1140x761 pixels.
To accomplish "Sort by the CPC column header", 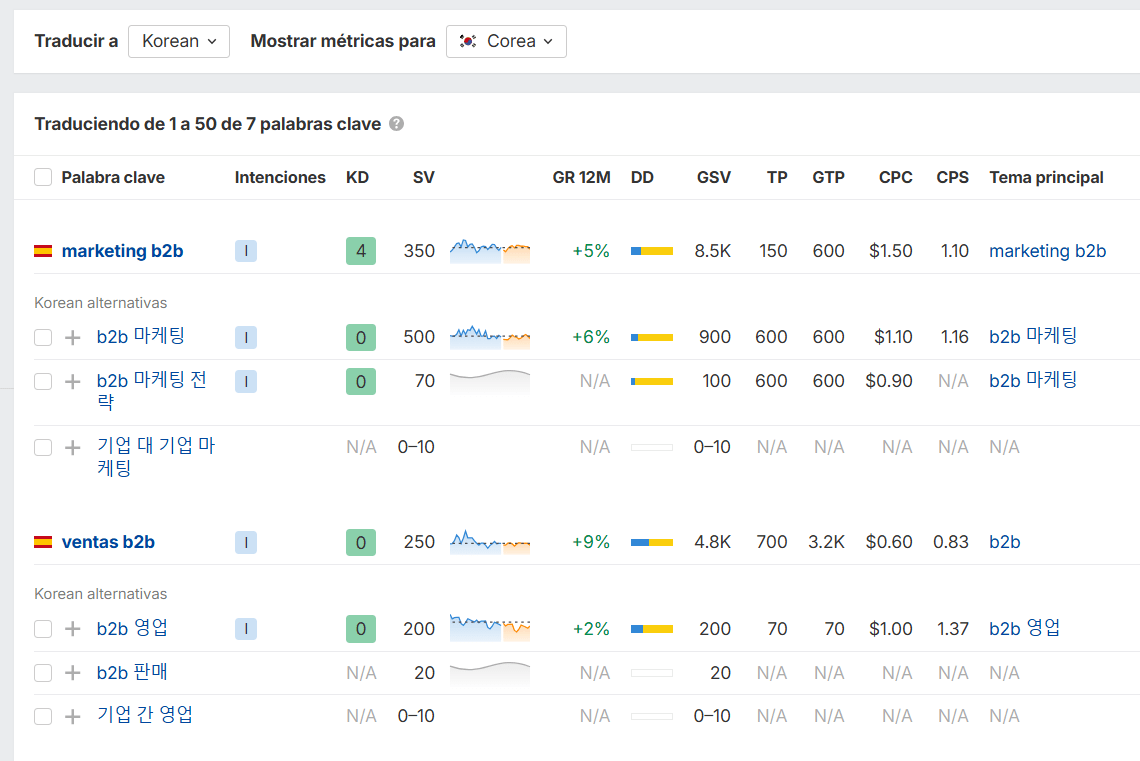I will pos(895,177).
